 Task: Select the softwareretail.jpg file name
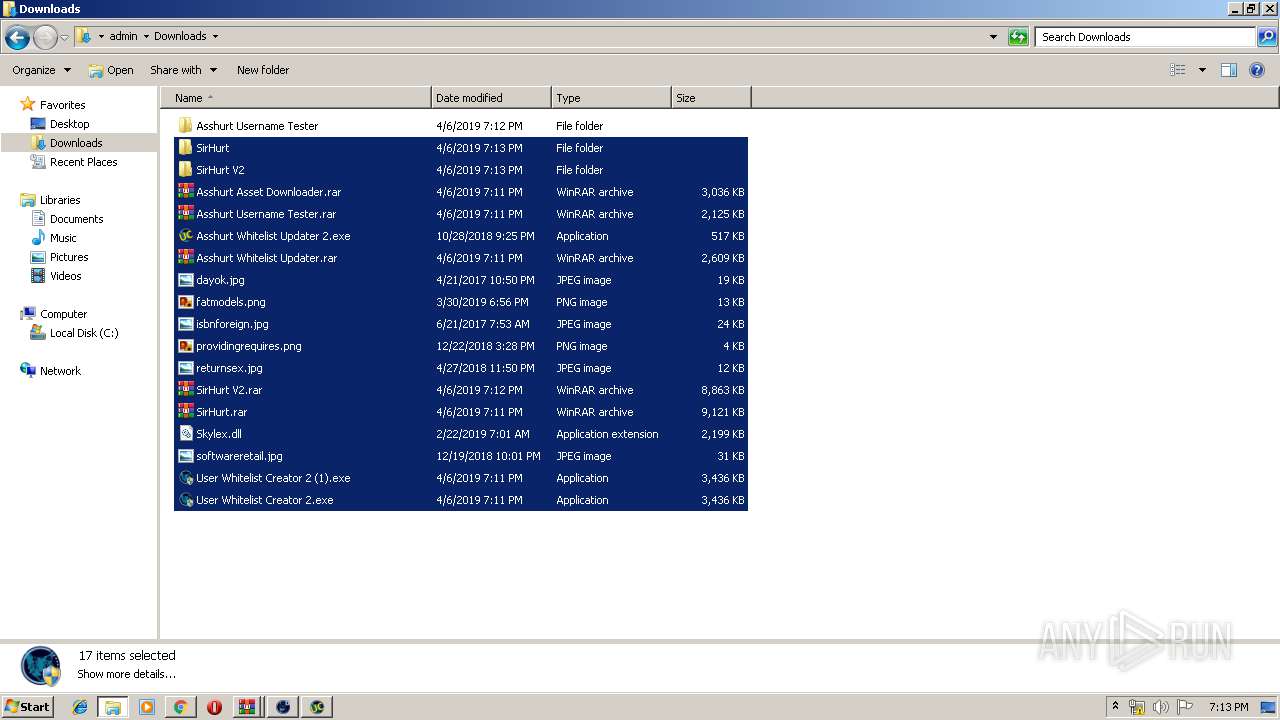(x=239, y=456)
